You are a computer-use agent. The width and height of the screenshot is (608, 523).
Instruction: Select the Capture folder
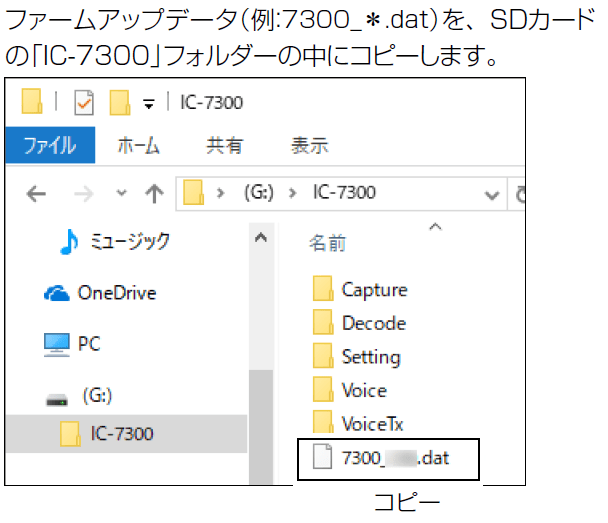pyautogui.click(x=373, y=290)
